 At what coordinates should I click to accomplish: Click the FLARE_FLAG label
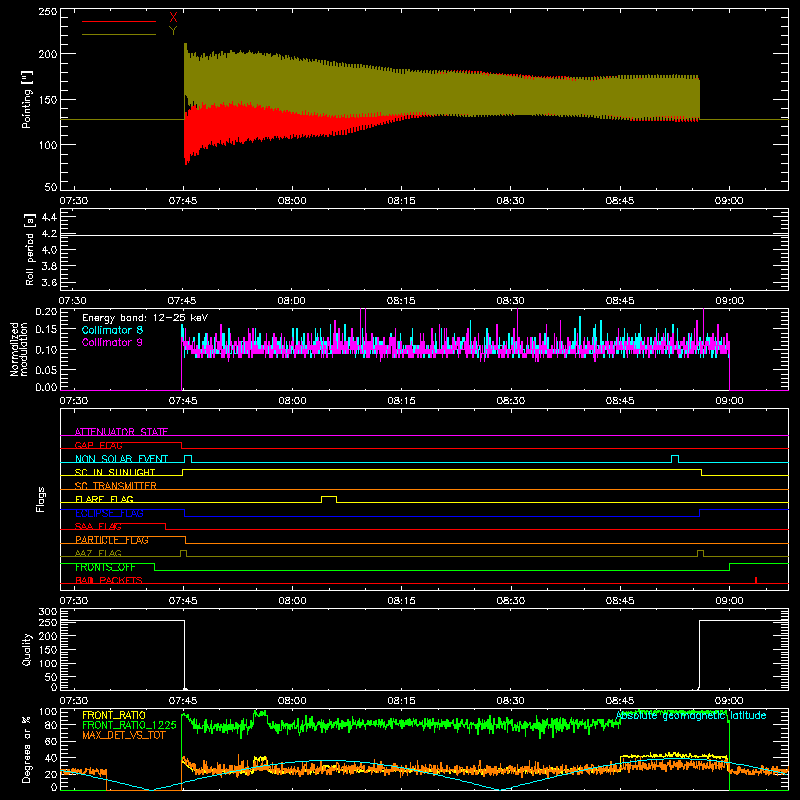[104, 499]
